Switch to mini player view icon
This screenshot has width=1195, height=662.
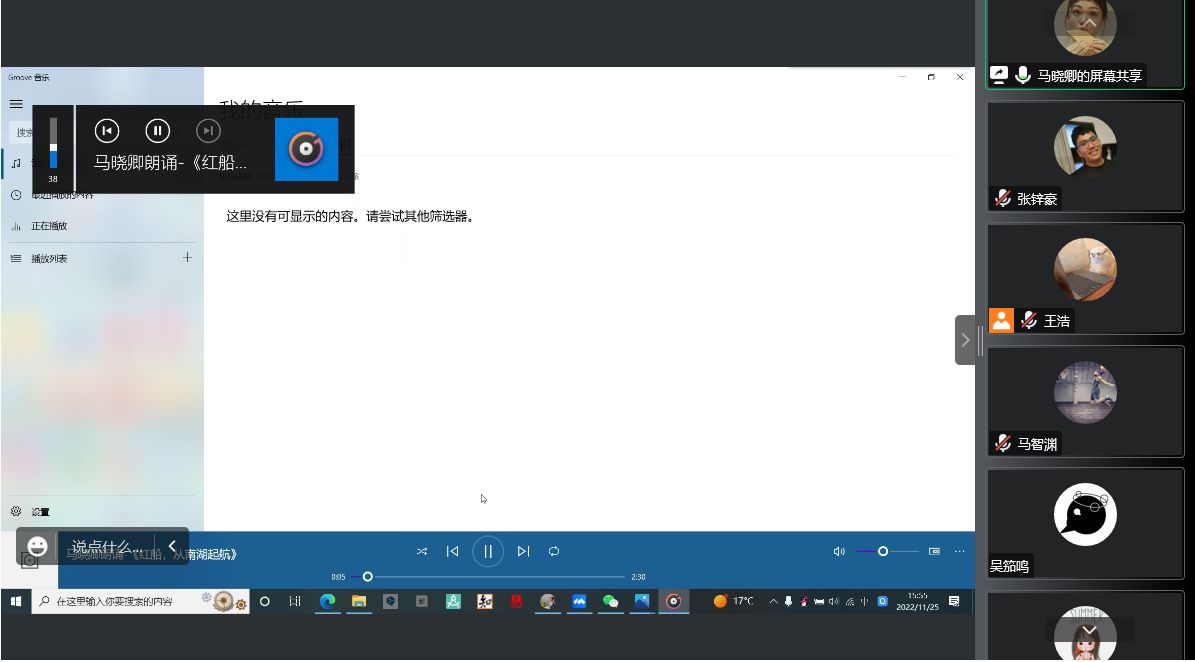[x=934, y=551]
